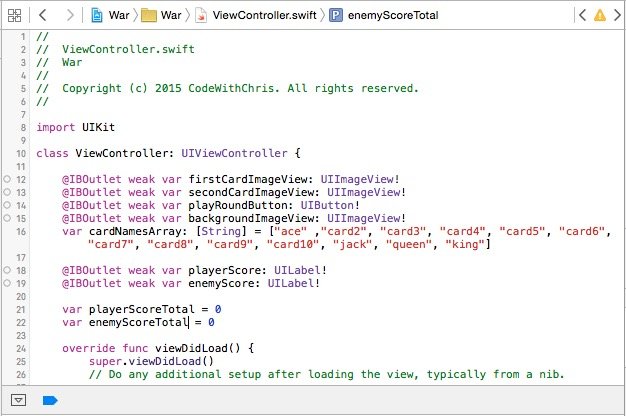This screenshot has height=416, width=626.
Task: Go forward to next file
Action: tap(67, 16)
